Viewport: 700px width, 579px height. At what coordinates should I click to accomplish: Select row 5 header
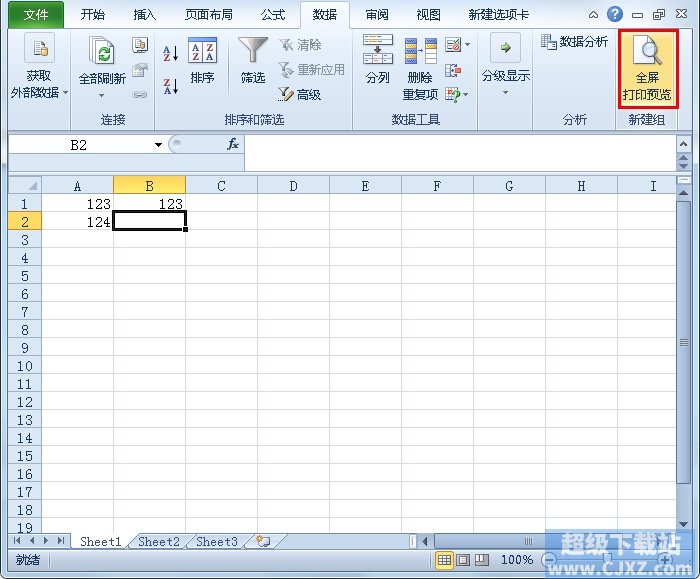(25, 276)
